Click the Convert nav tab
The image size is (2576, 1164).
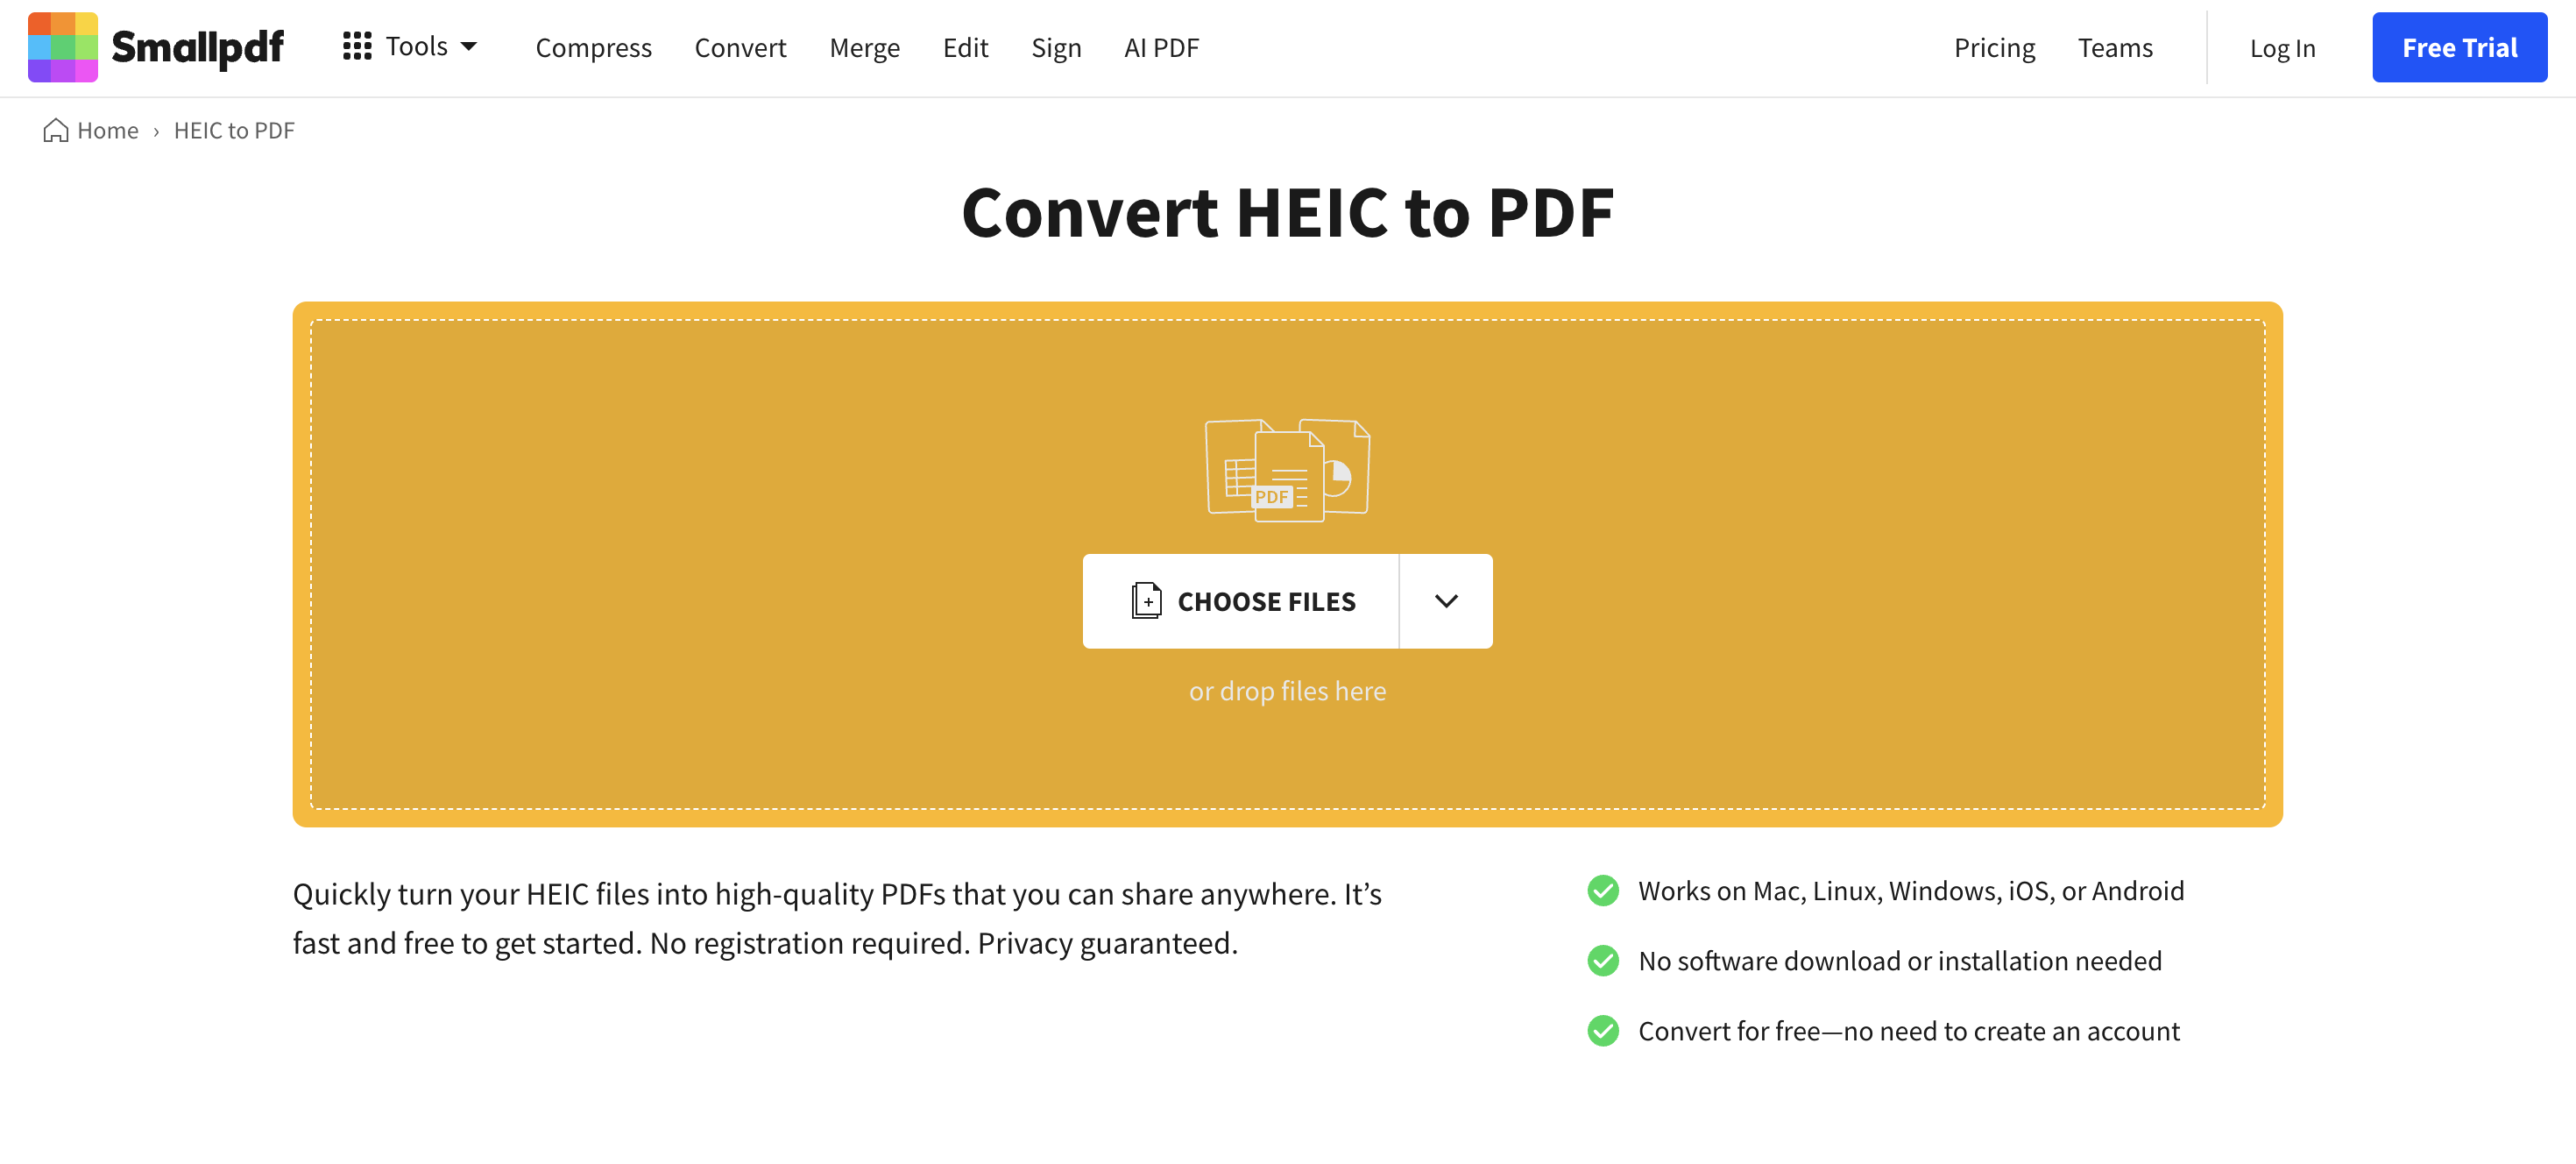pyautogui.click(x=740, y=47)
